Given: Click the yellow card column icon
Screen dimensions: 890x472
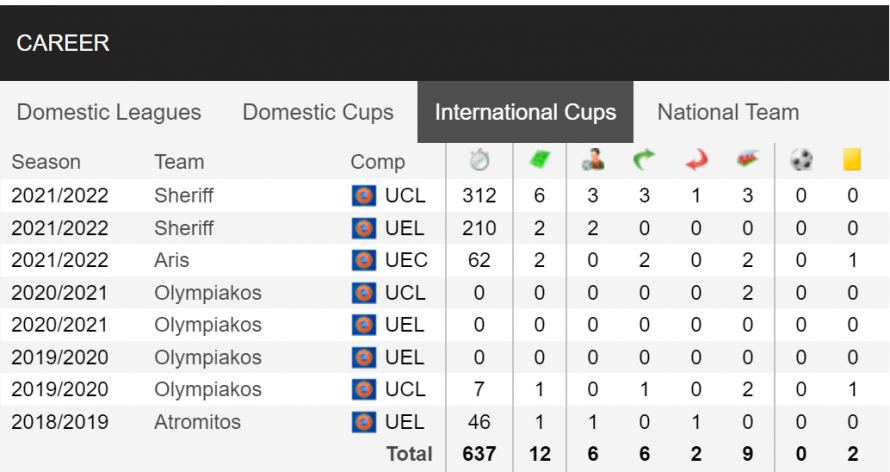Looking at the screenshot, I should [852, 160].
